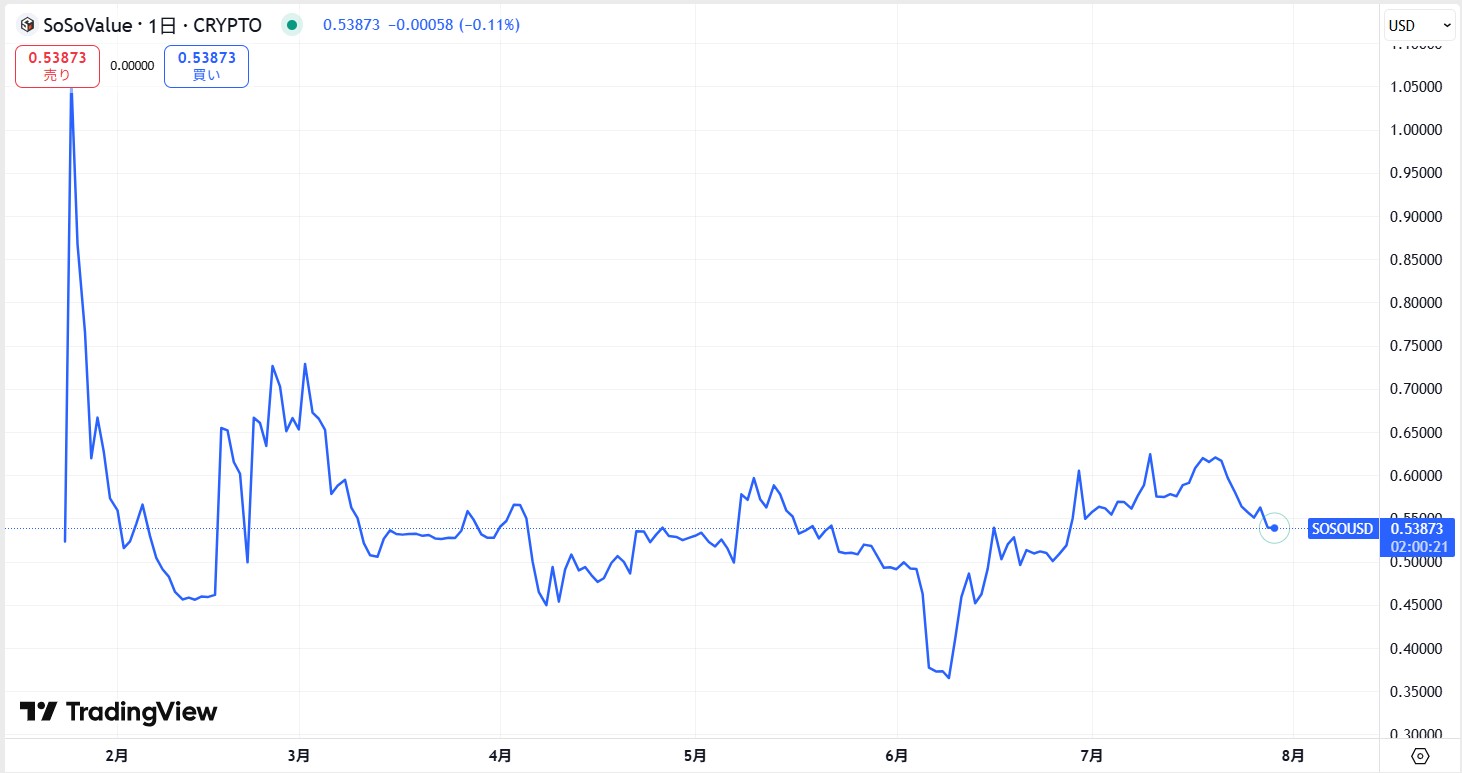Click the 7月 date axis label
1462x773 pixels.
(1092, 754)
